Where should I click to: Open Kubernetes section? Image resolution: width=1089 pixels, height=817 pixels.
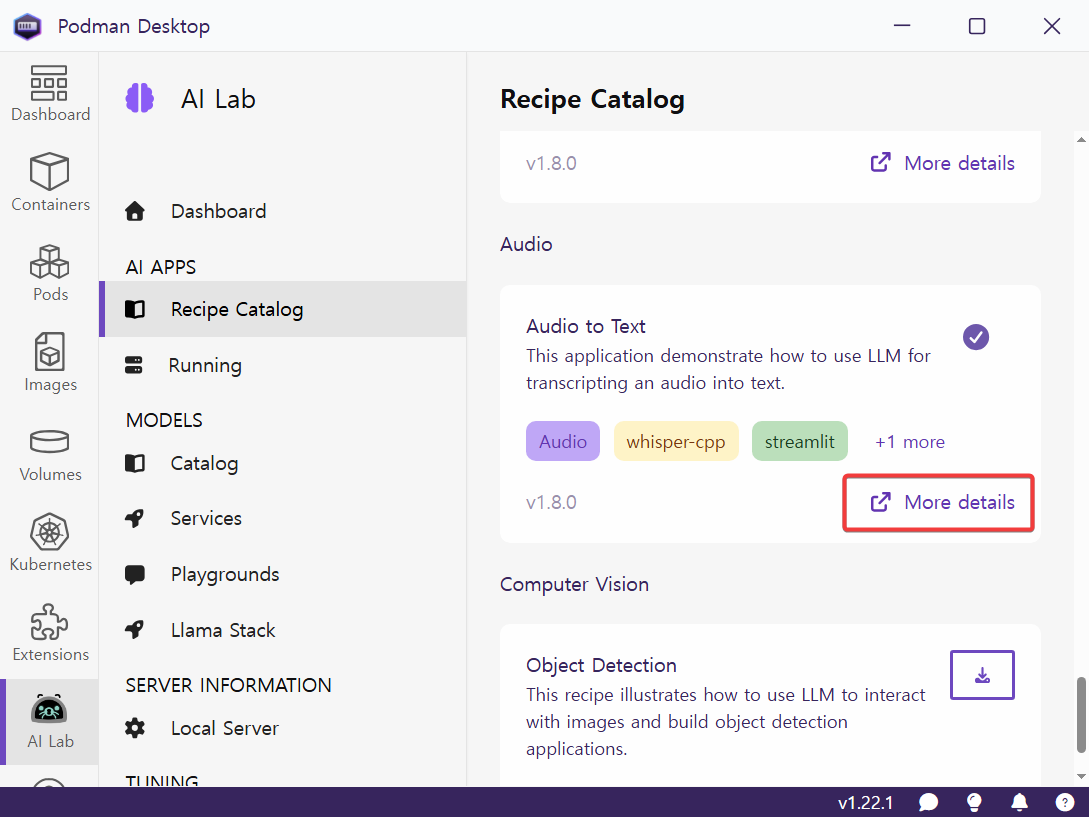50,543
